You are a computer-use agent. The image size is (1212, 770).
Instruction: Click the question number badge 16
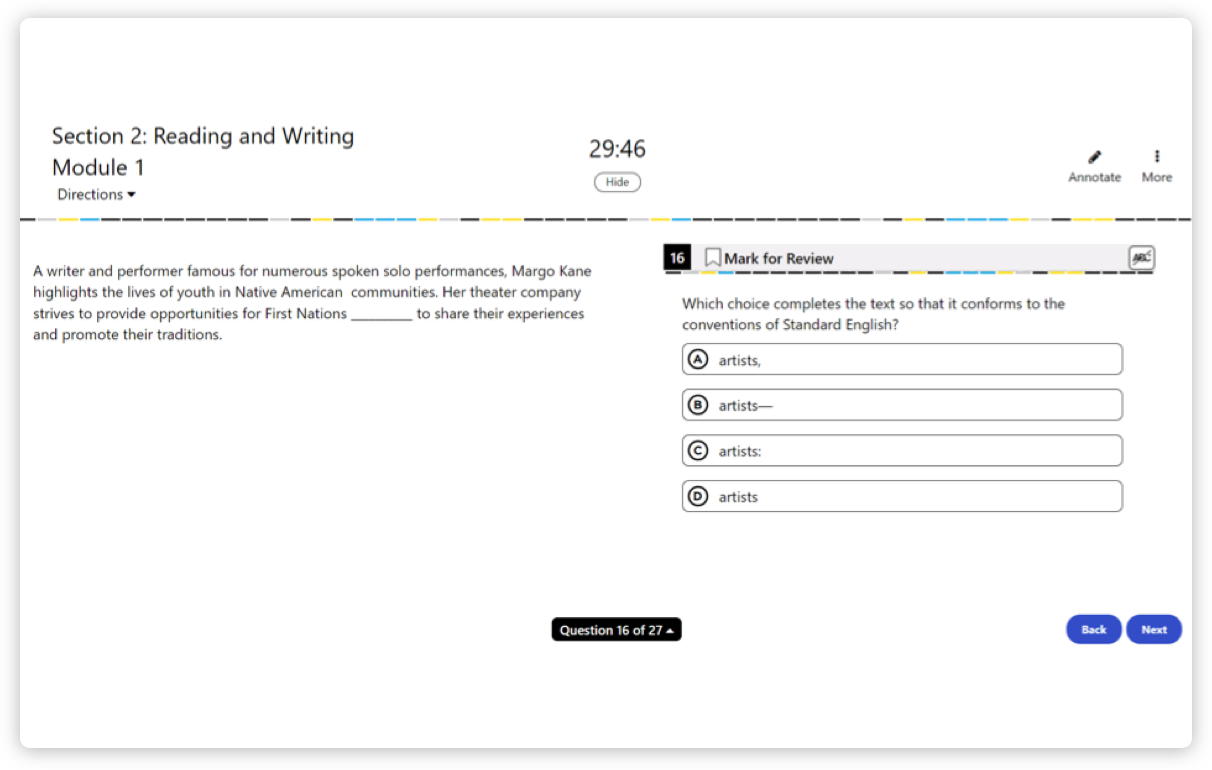[x=677, y=257]
